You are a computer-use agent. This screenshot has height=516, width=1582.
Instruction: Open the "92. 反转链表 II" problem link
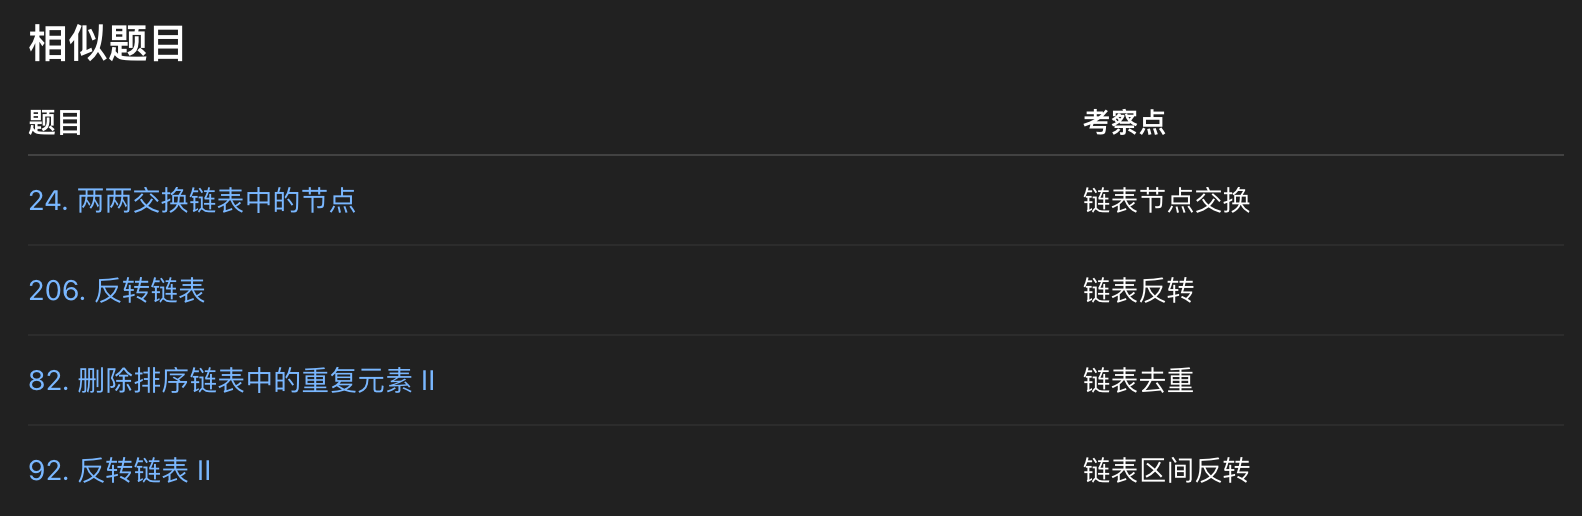point(120,471)
